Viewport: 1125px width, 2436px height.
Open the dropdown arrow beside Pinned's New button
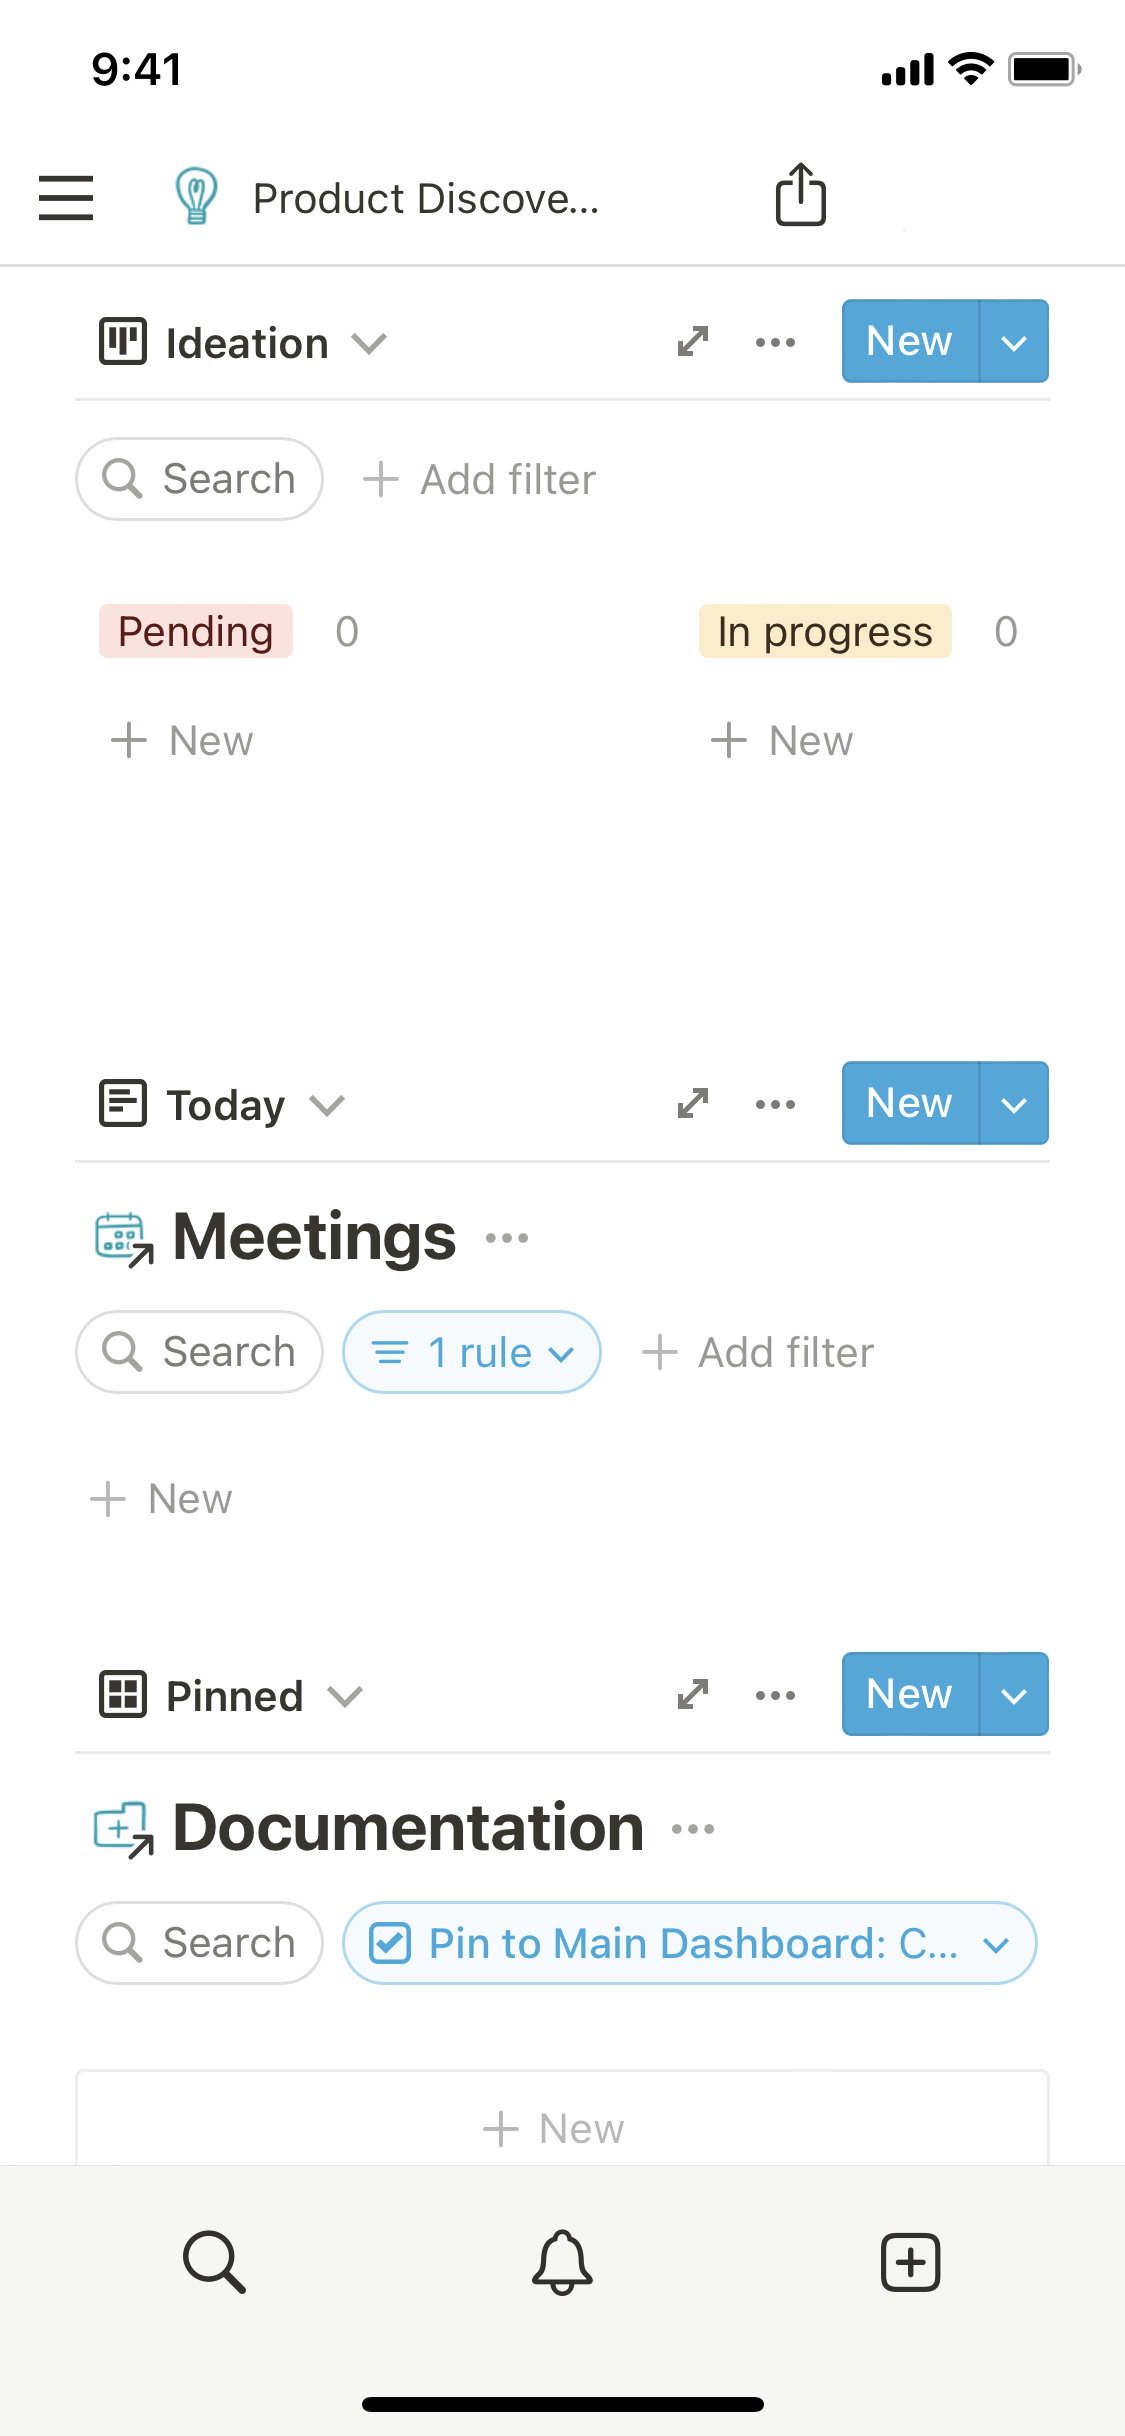[1014, 1695]
